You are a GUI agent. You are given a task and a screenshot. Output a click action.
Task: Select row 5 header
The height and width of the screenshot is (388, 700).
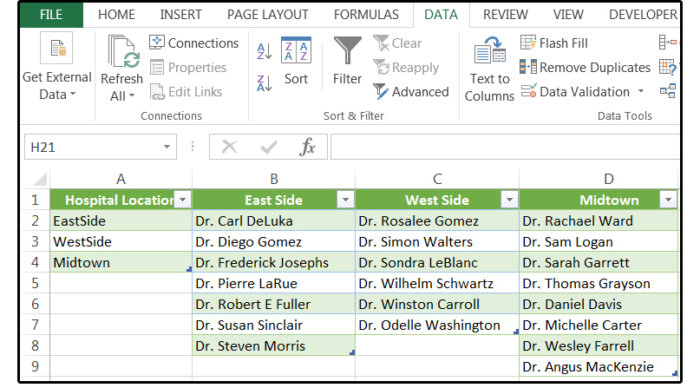click(35, 283)
